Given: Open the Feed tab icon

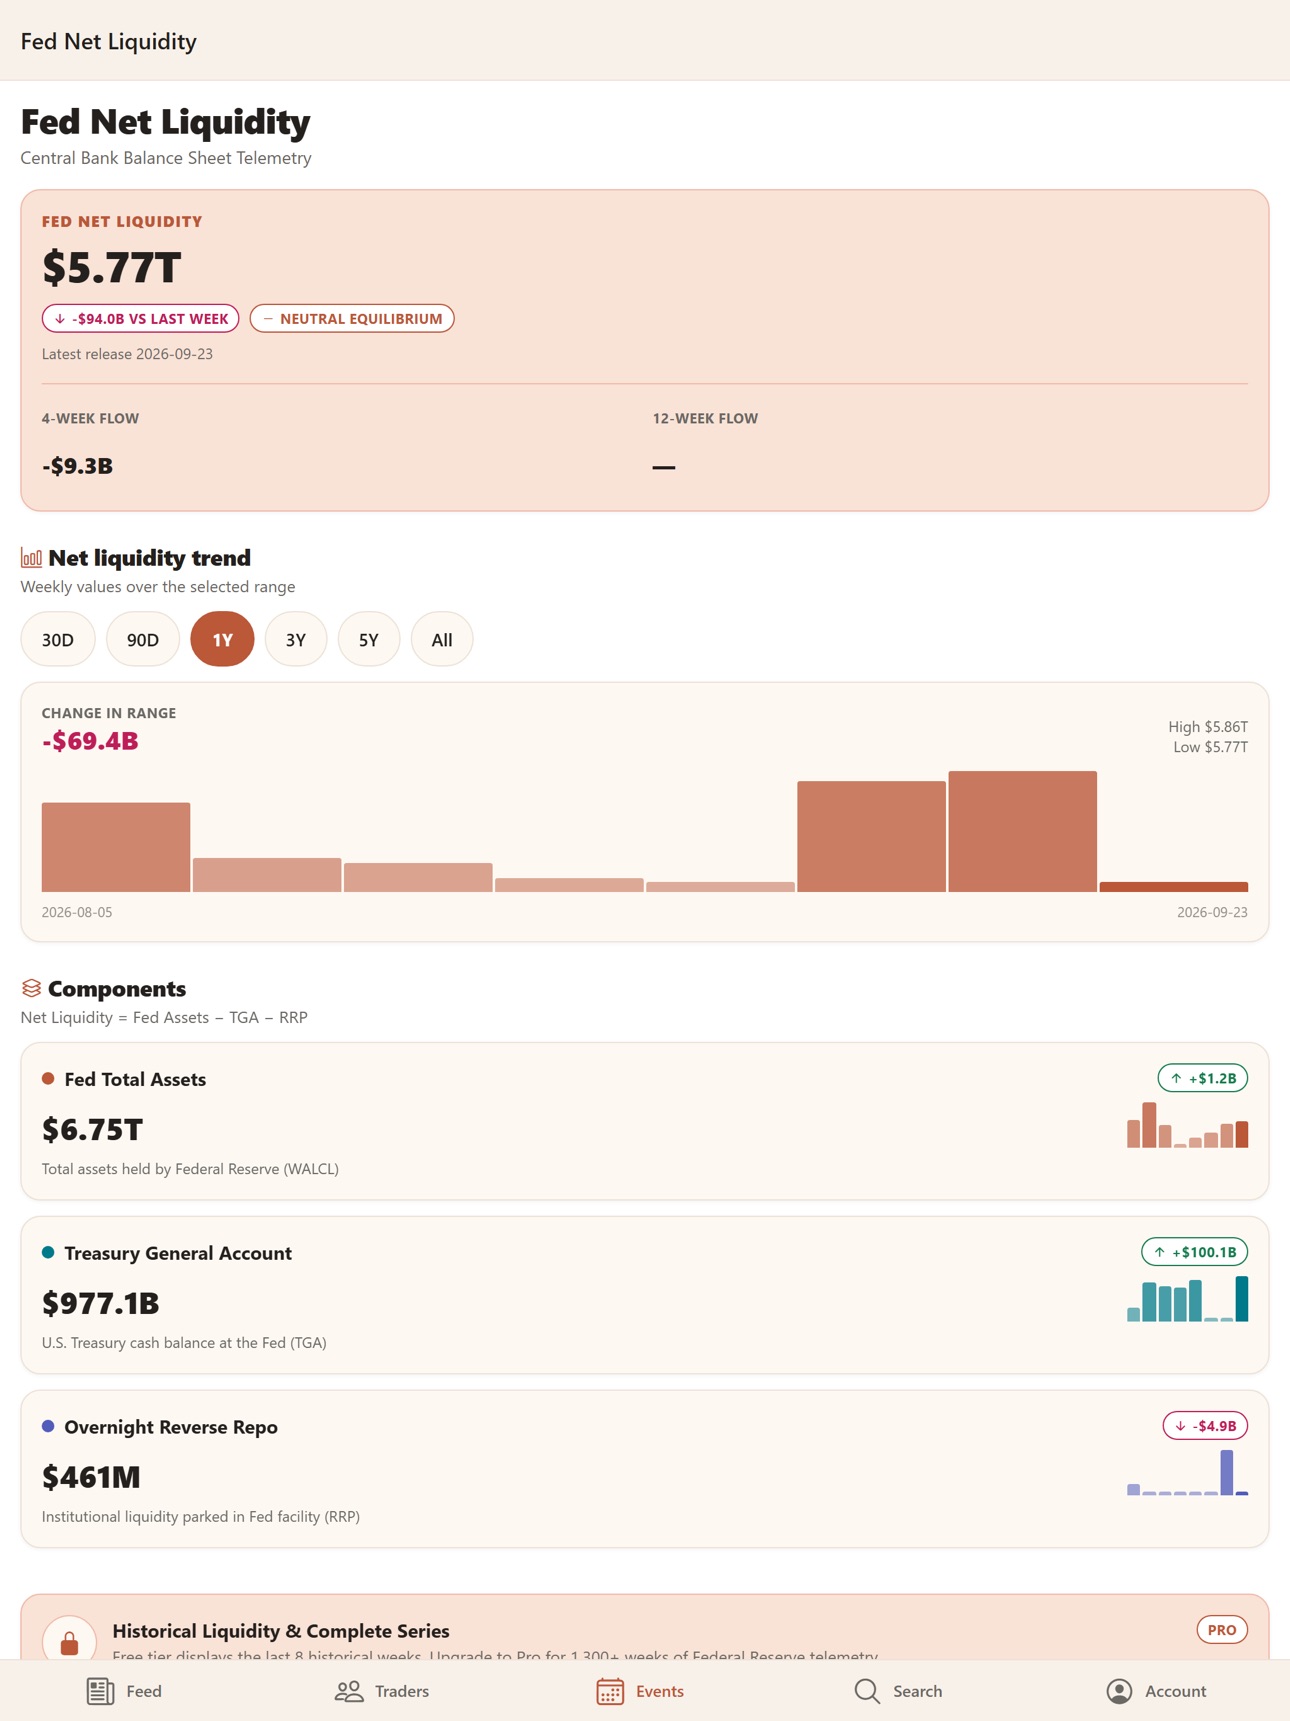Looking at the screenshot, I should 100,1691.
